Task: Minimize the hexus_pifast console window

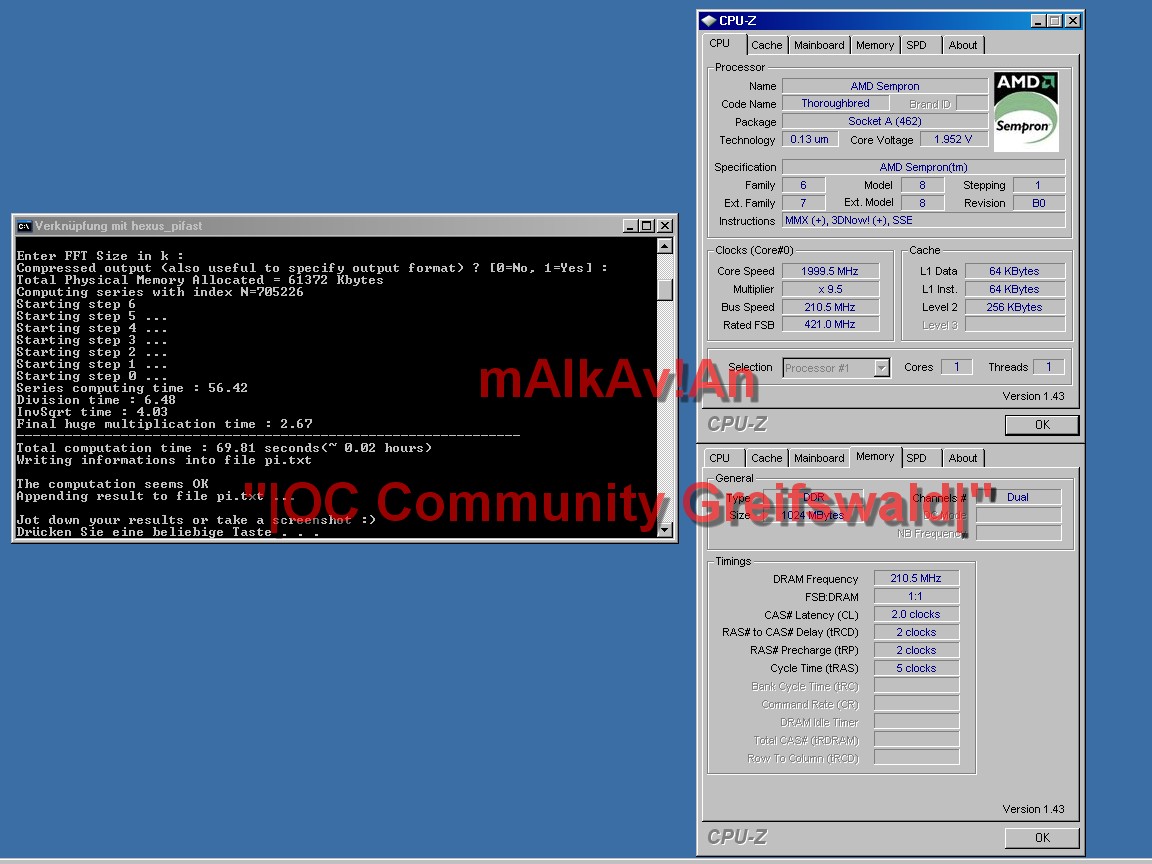Action: [x=630, y=226]
